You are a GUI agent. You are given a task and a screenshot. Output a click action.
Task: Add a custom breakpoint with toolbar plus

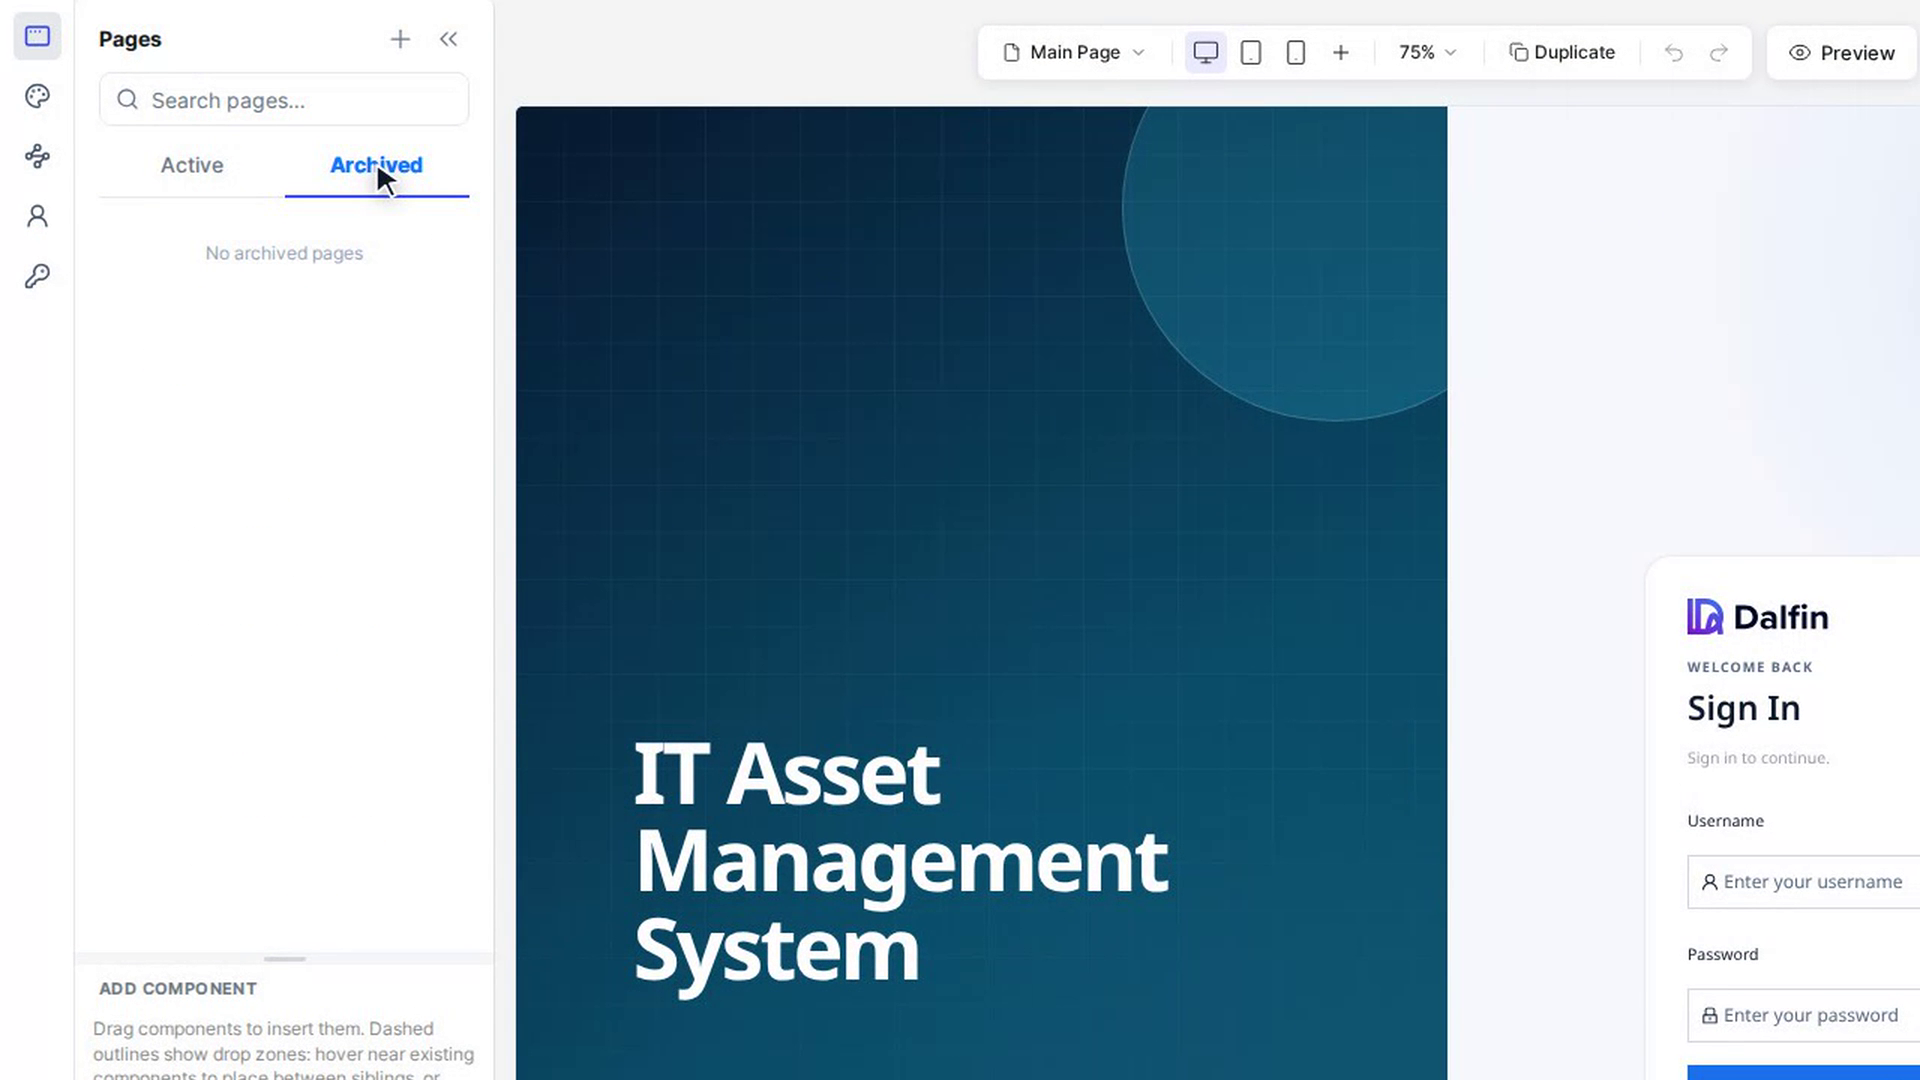(x=1341, y=52)
